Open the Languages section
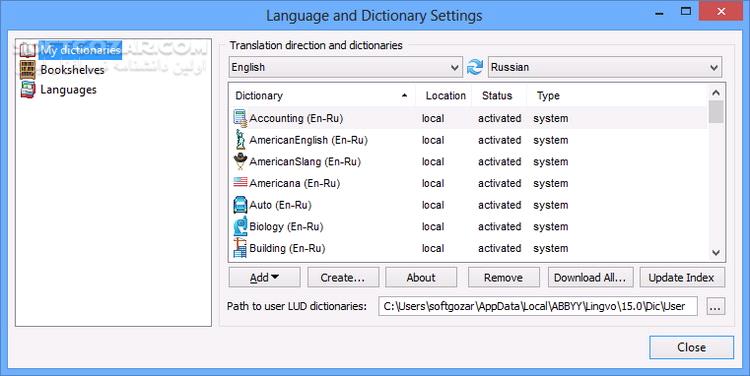The height and width of the screenshot is (376, 750). tap(68, 90)
